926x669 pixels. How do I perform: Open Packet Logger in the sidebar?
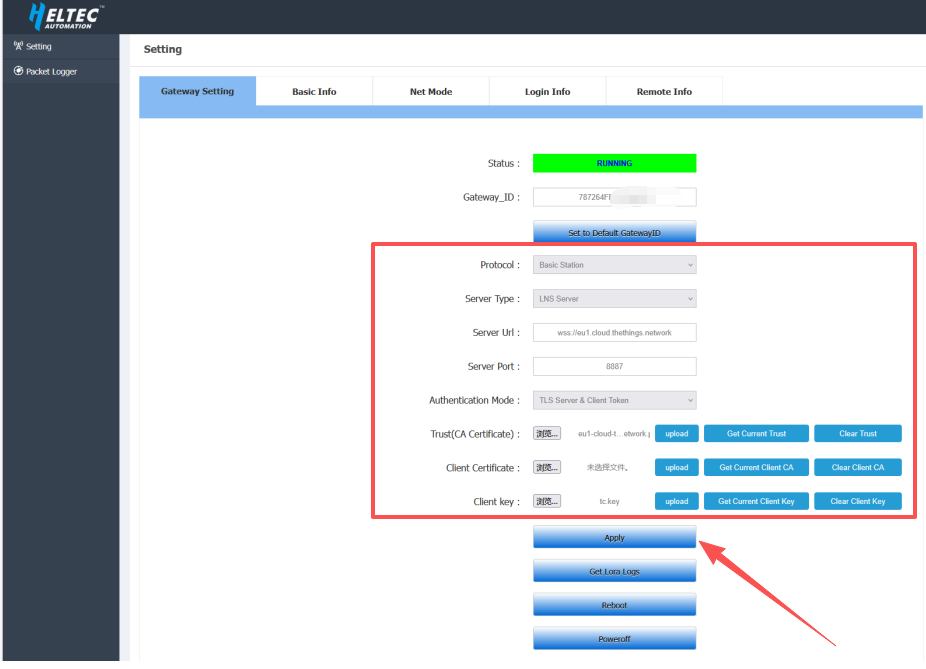(x=51, y=72)
